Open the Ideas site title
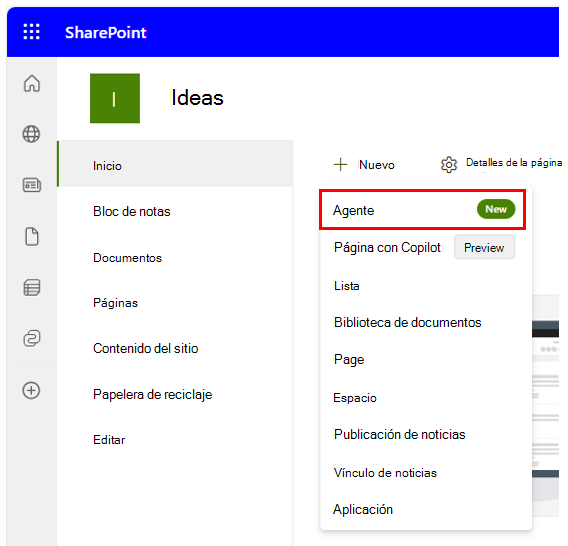Image resolution: width=568 pixels, height=546 pixels. tap(197, 98)
